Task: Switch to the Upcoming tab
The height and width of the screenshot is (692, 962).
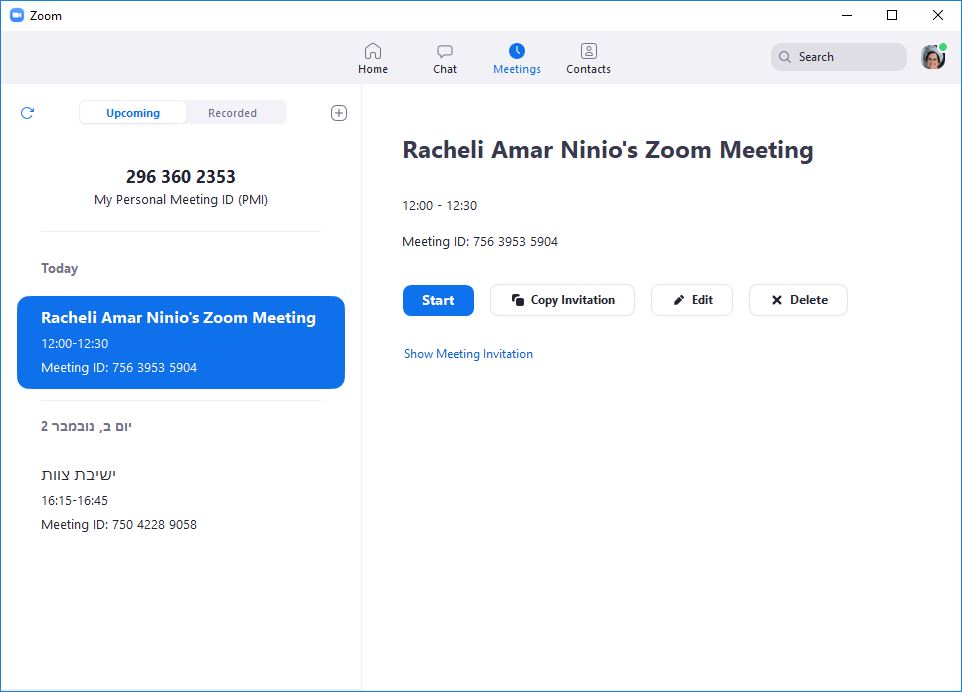Action: pos(133,113)
